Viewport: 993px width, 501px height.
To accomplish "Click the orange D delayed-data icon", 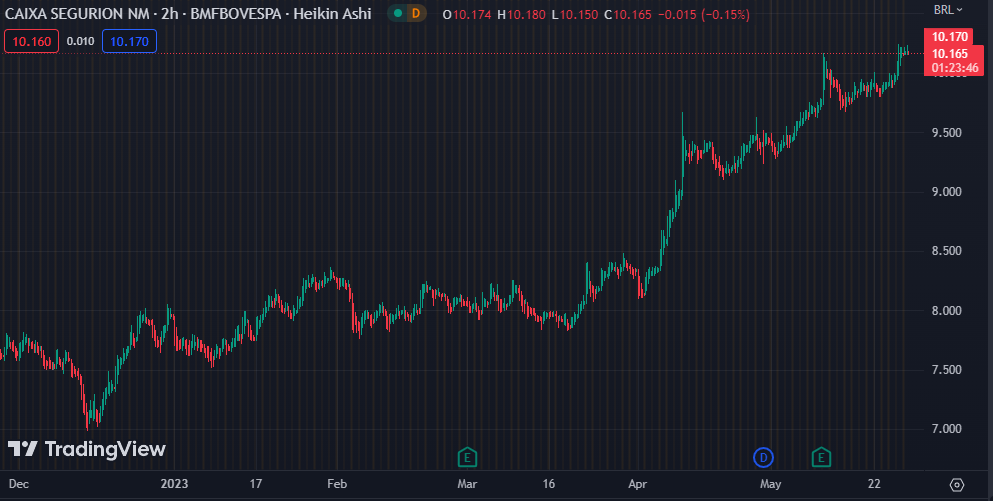I will point(416,13).
